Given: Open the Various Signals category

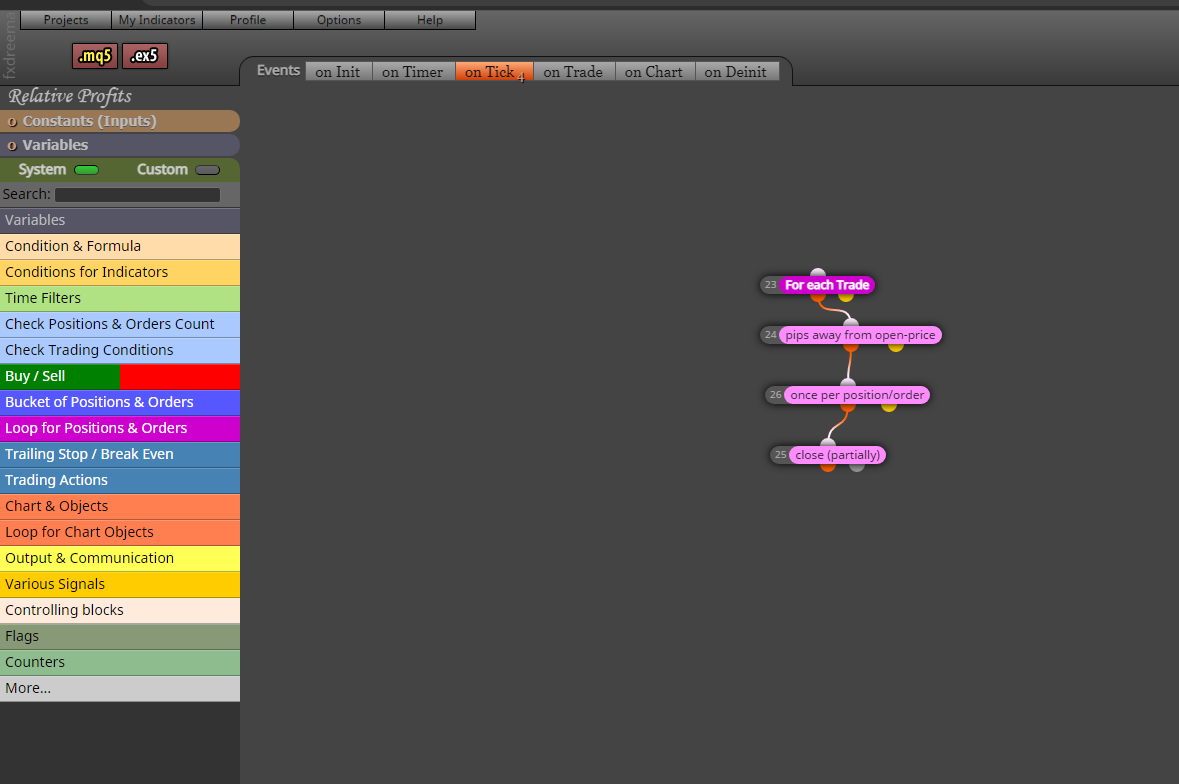Looking at the screenshot, I should 120,584.
